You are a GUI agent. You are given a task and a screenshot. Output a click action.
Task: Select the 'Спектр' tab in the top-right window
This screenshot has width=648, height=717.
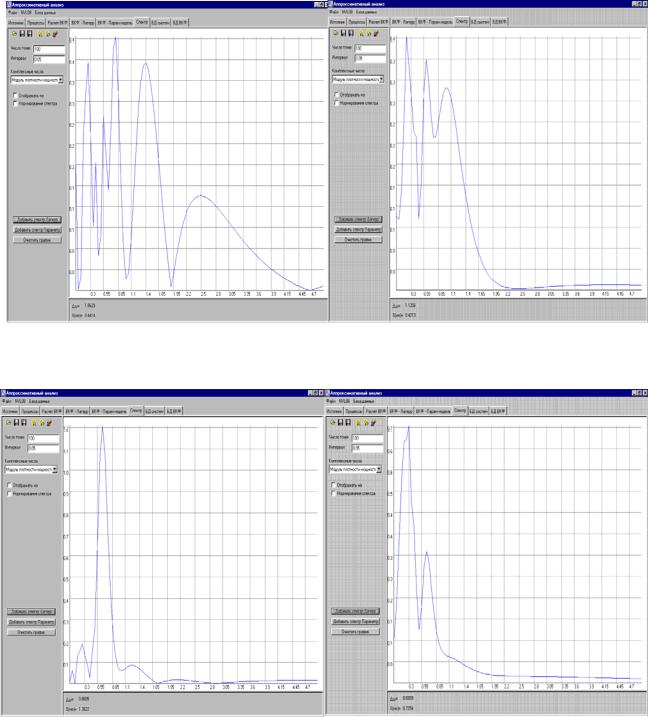tap(462, 21)
